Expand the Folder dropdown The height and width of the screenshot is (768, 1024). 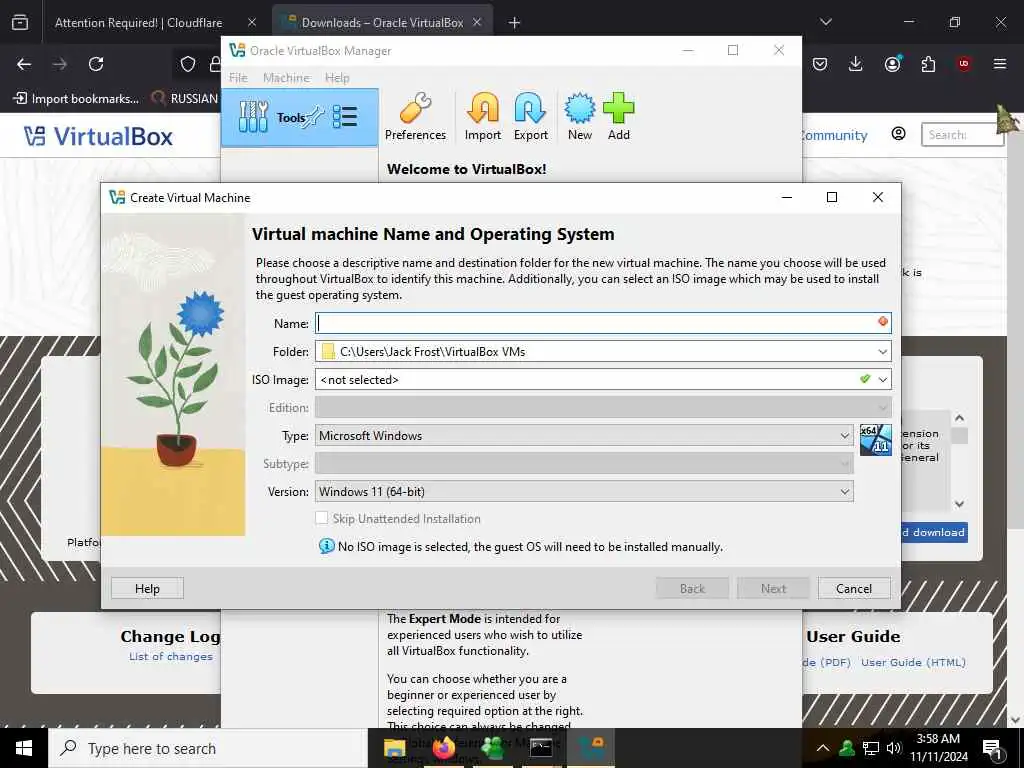[882, 351]
